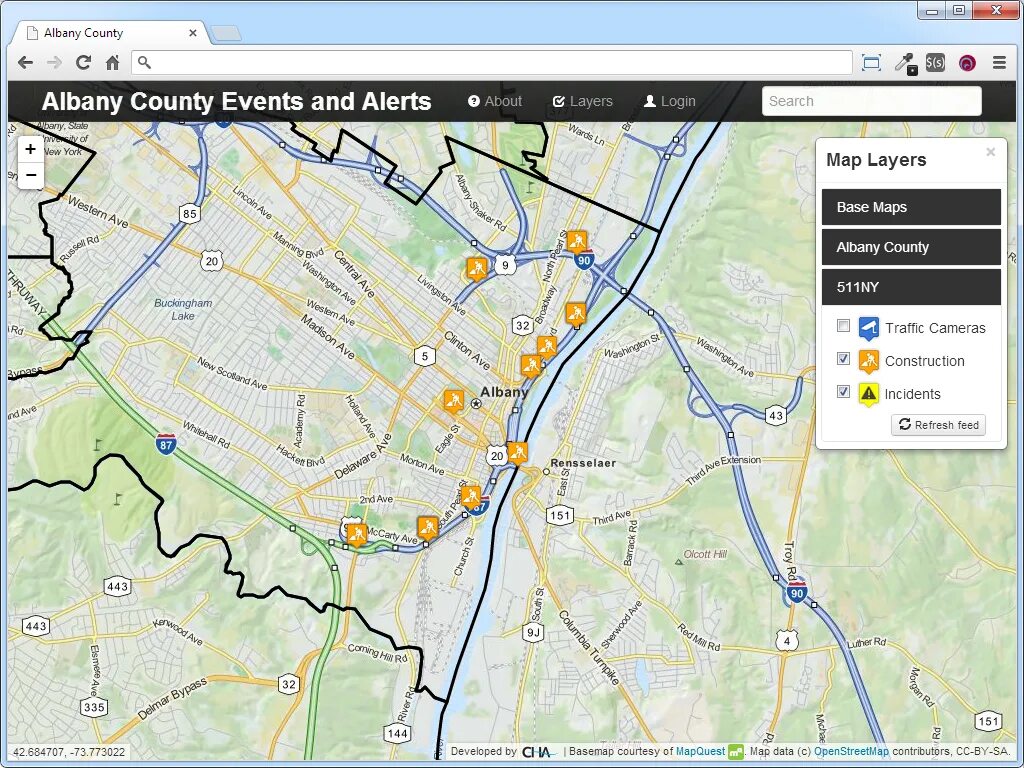The width and height of the screenshot is (1024, 768).
Task: Enable the Traffic Cameras checkbox
Action: point(843,325)
